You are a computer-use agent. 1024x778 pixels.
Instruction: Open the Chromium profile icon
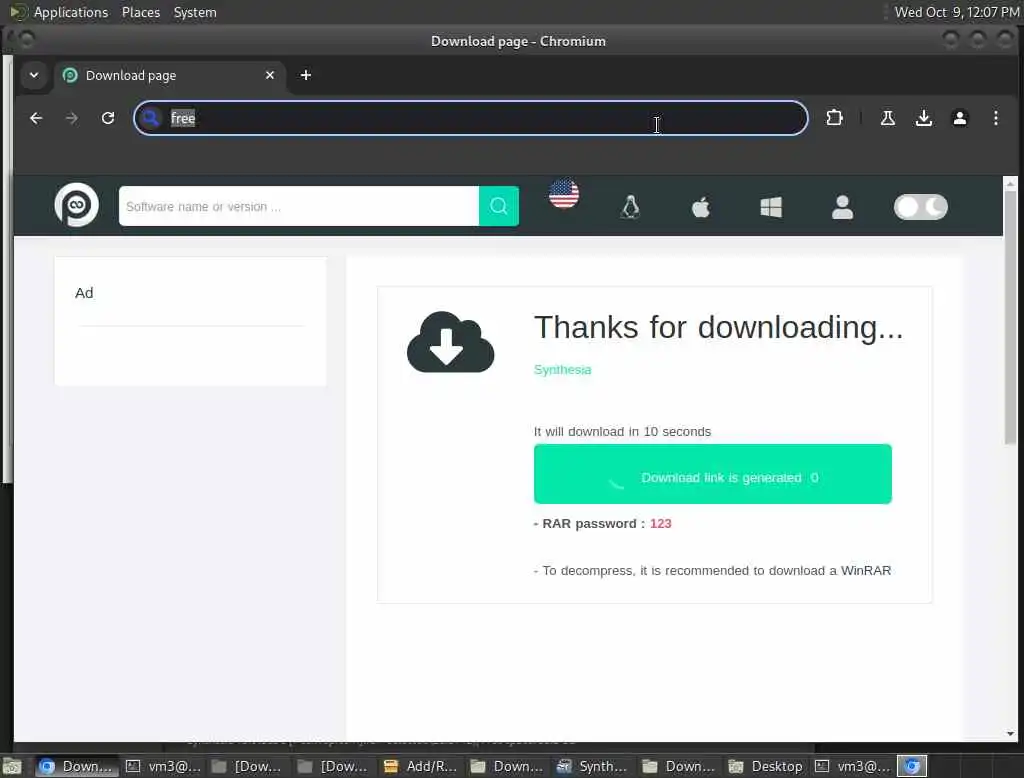(959, 118)
